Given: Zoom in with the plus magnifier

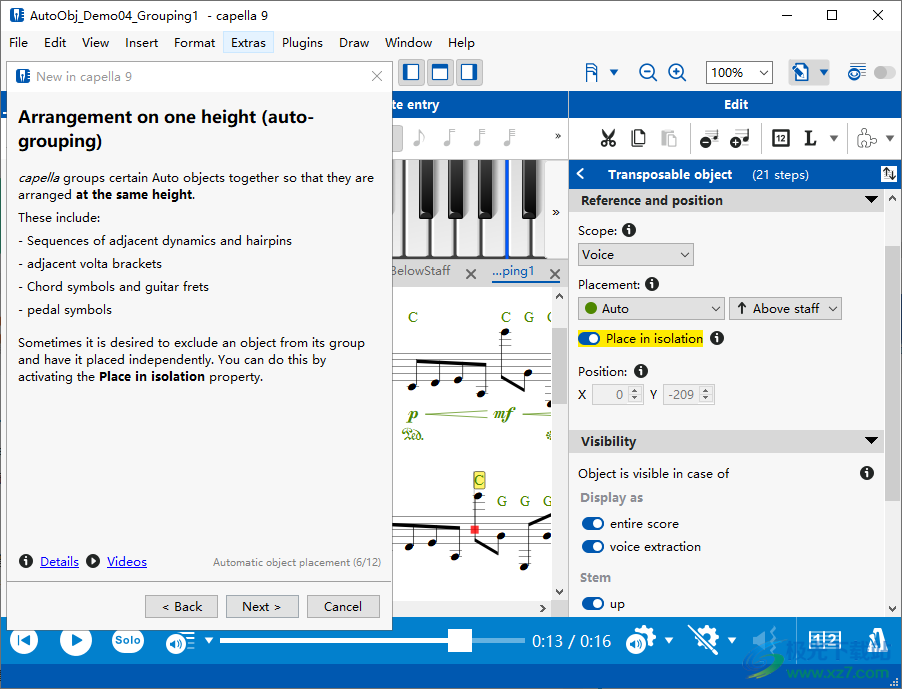Looking at the screenshot, I should (x=677, y=72).
